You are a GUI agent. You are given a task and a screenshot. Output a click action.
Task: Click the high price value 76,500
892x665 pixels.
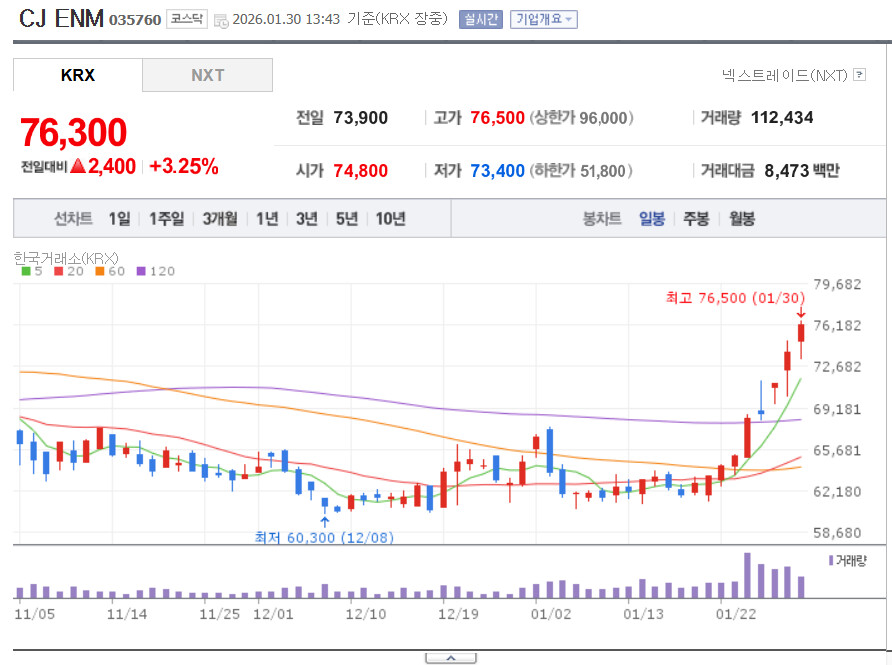(x=497, y=118)
